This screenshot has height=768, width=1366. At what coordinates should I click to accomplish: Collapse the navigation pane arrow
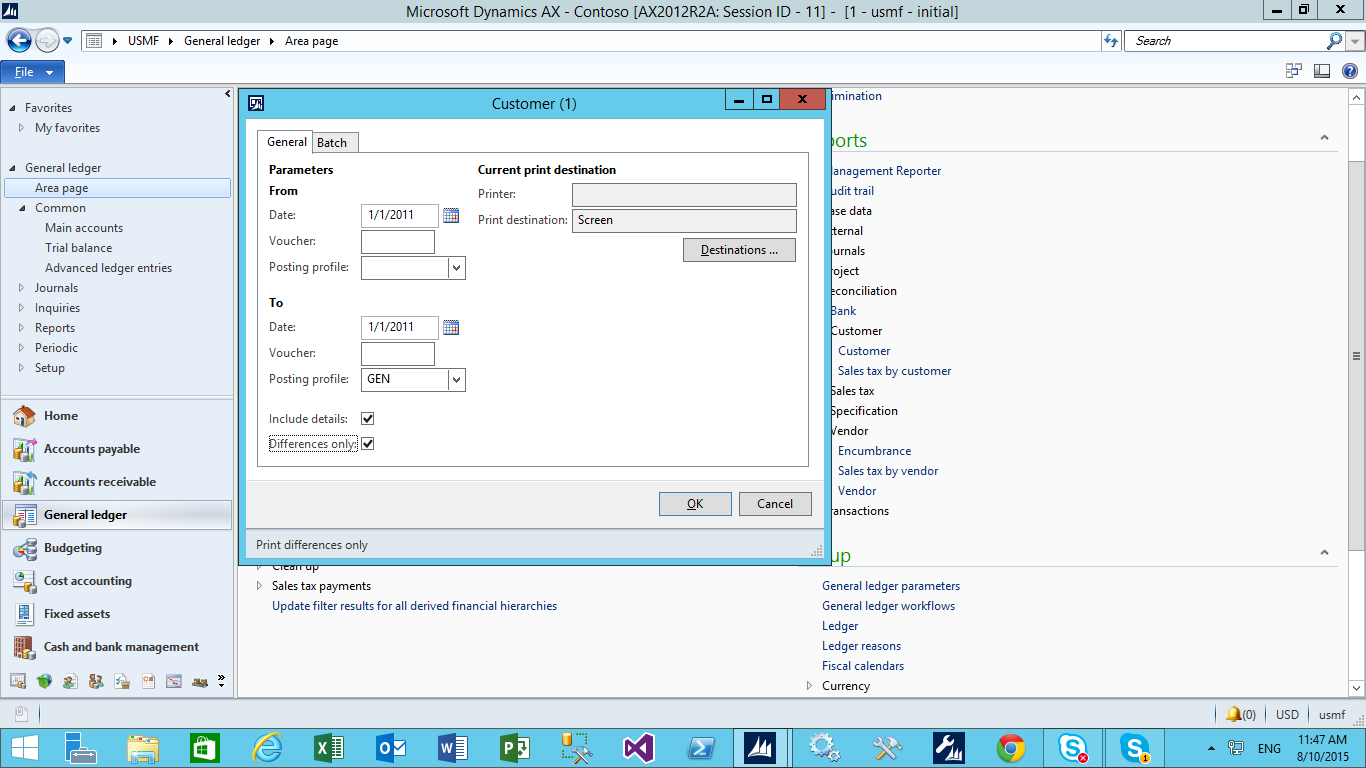pyautogui.click(x=227, y=94)
